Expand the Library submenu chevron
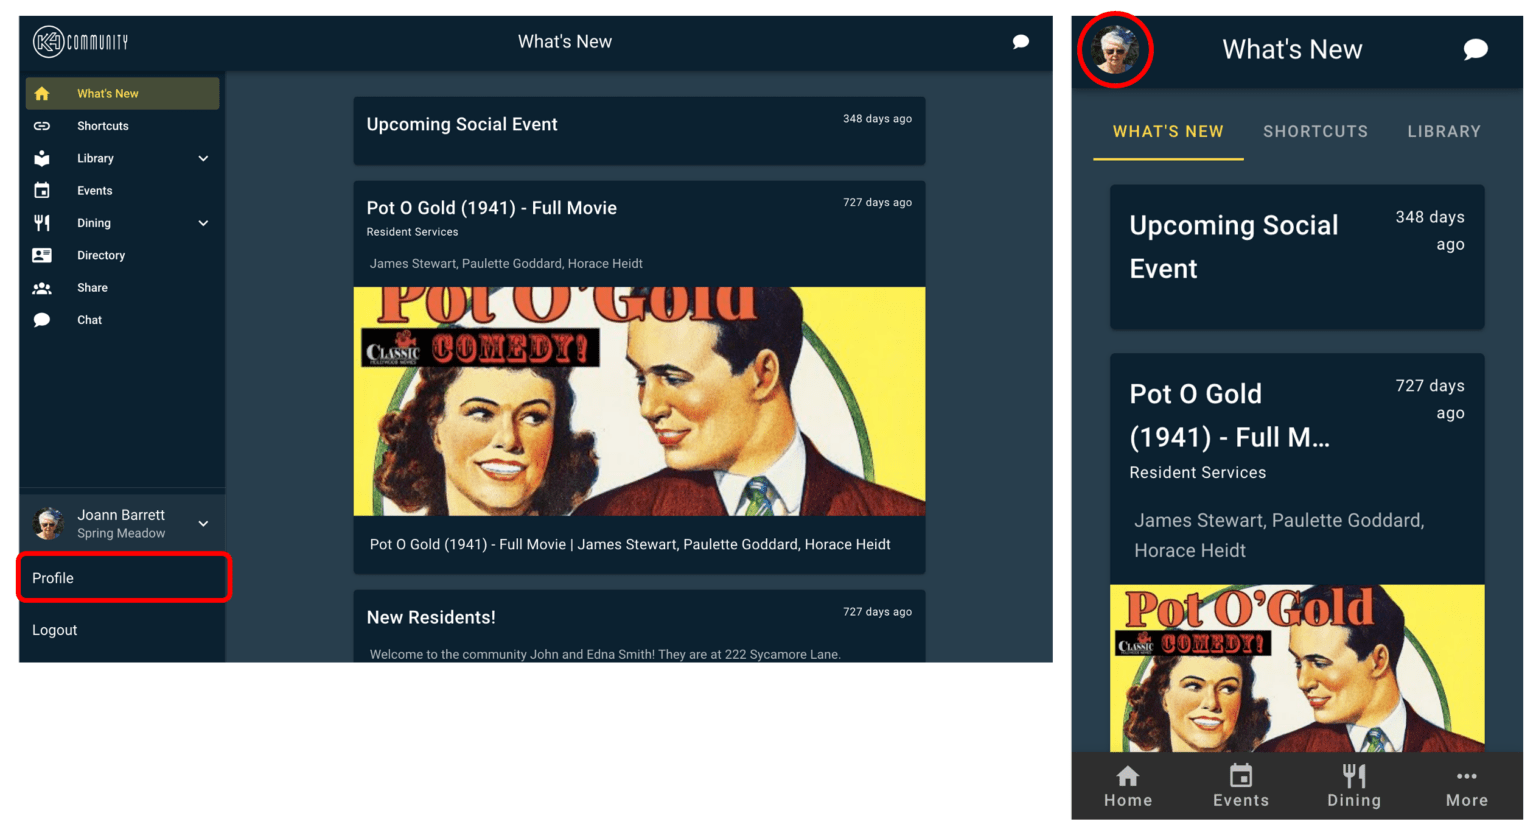The height and width of the screenshot is (833, 1536). pyautogui.click(x=203, y=159)
